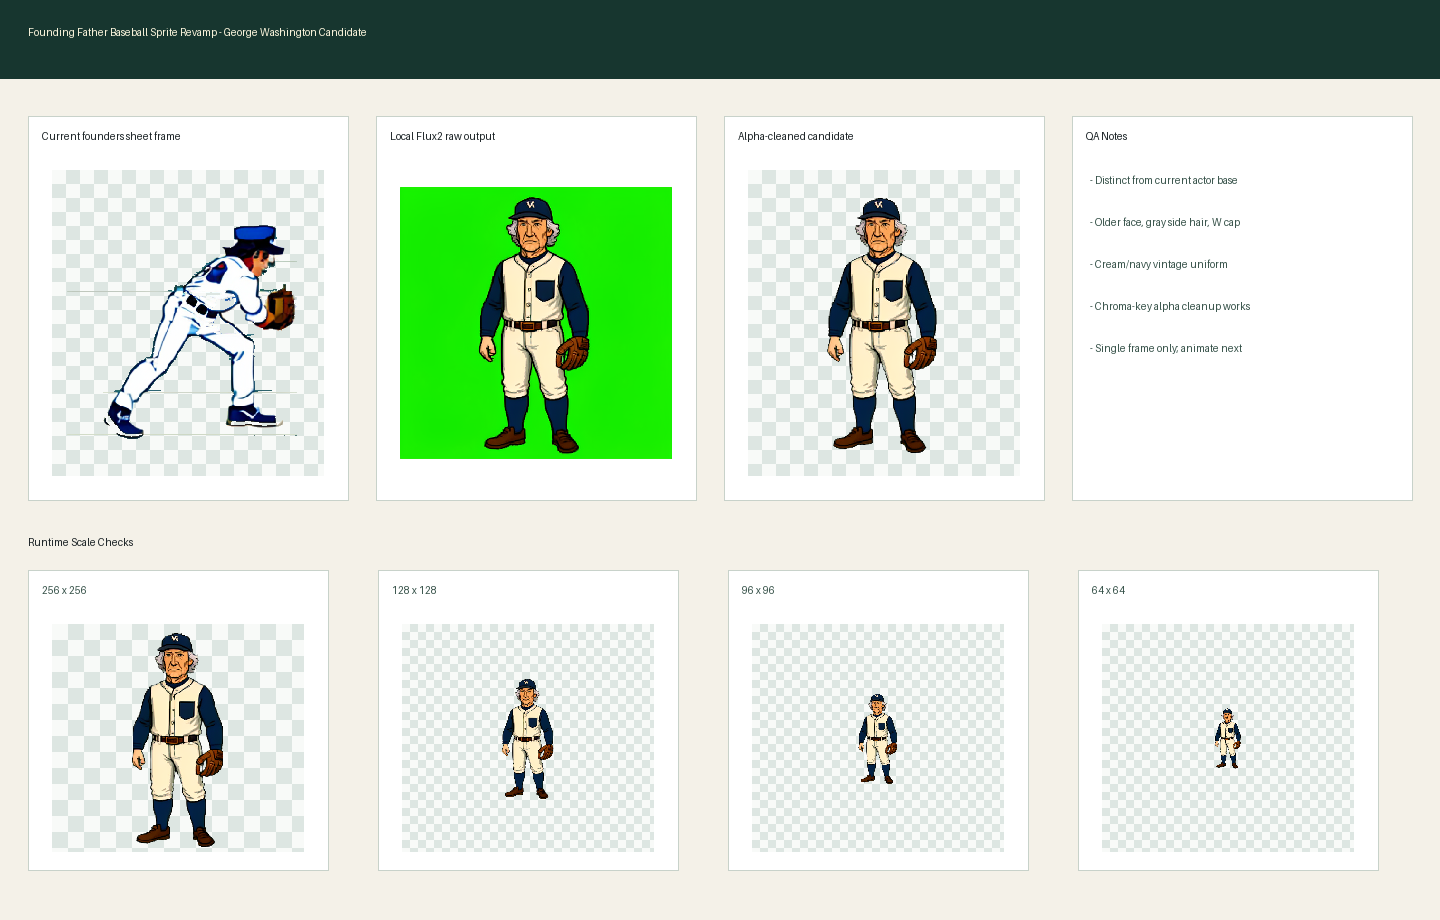The image size is (1440, 920).
Task: Select the 64 x 64 scale preview sprite
Action: [1228, 738]
